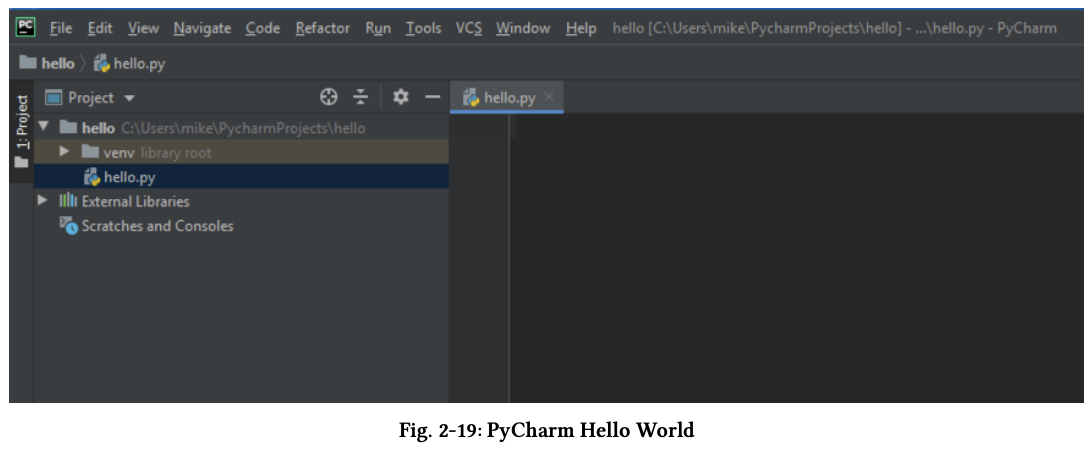Click the Python icon on editor tab
Viewport: 1084px width, 458px height.
pos(471,98)
